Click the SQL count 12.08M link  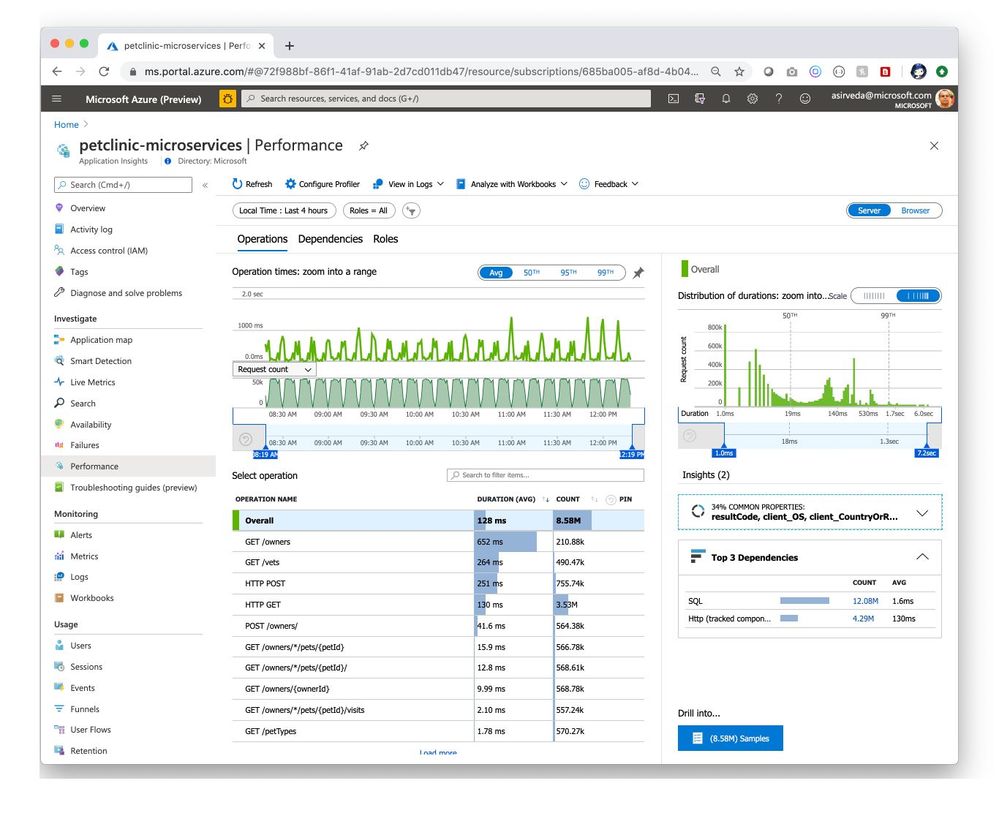[865, 601]
